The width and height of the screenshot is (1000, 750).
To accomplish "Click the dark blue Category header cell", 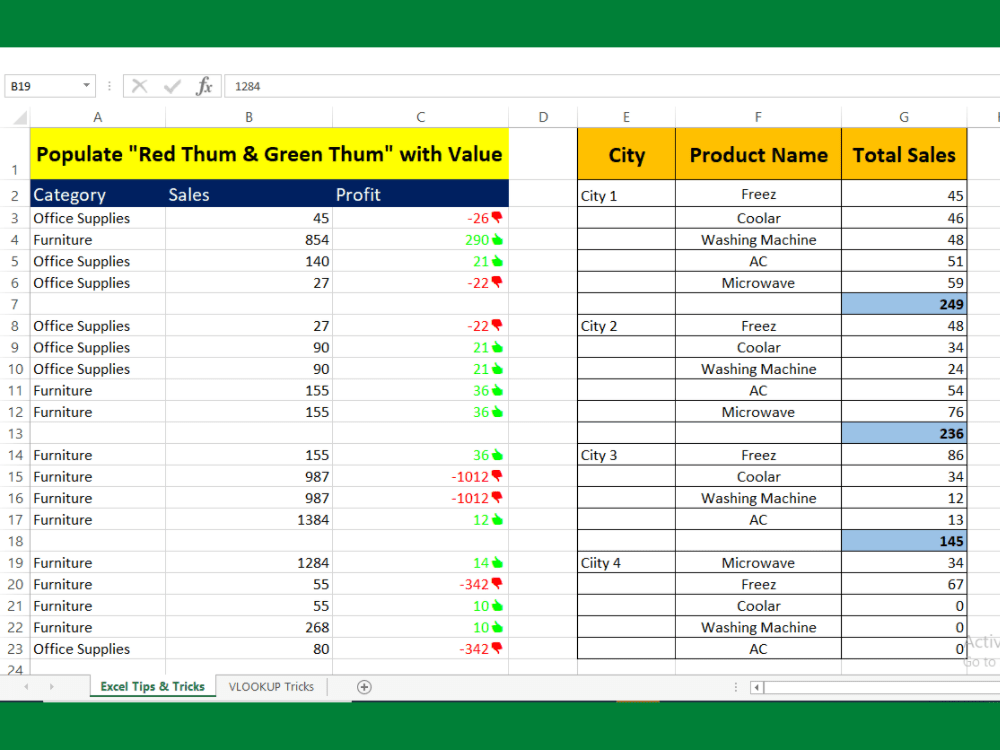I will tap(67, 194).
